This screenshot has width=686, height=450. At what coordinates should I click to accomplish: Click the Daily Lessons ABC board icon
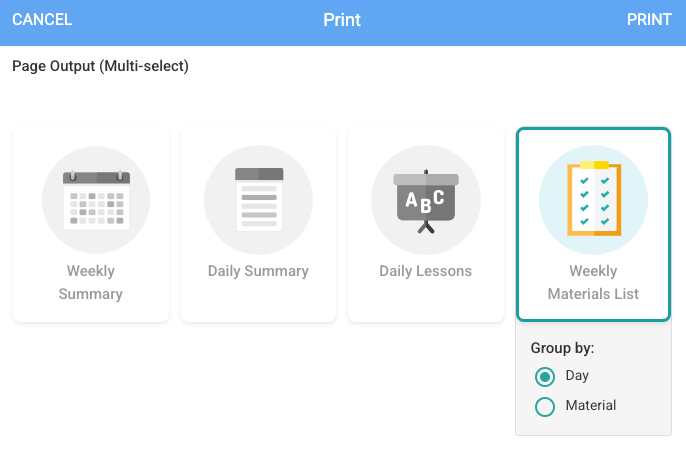425,200
